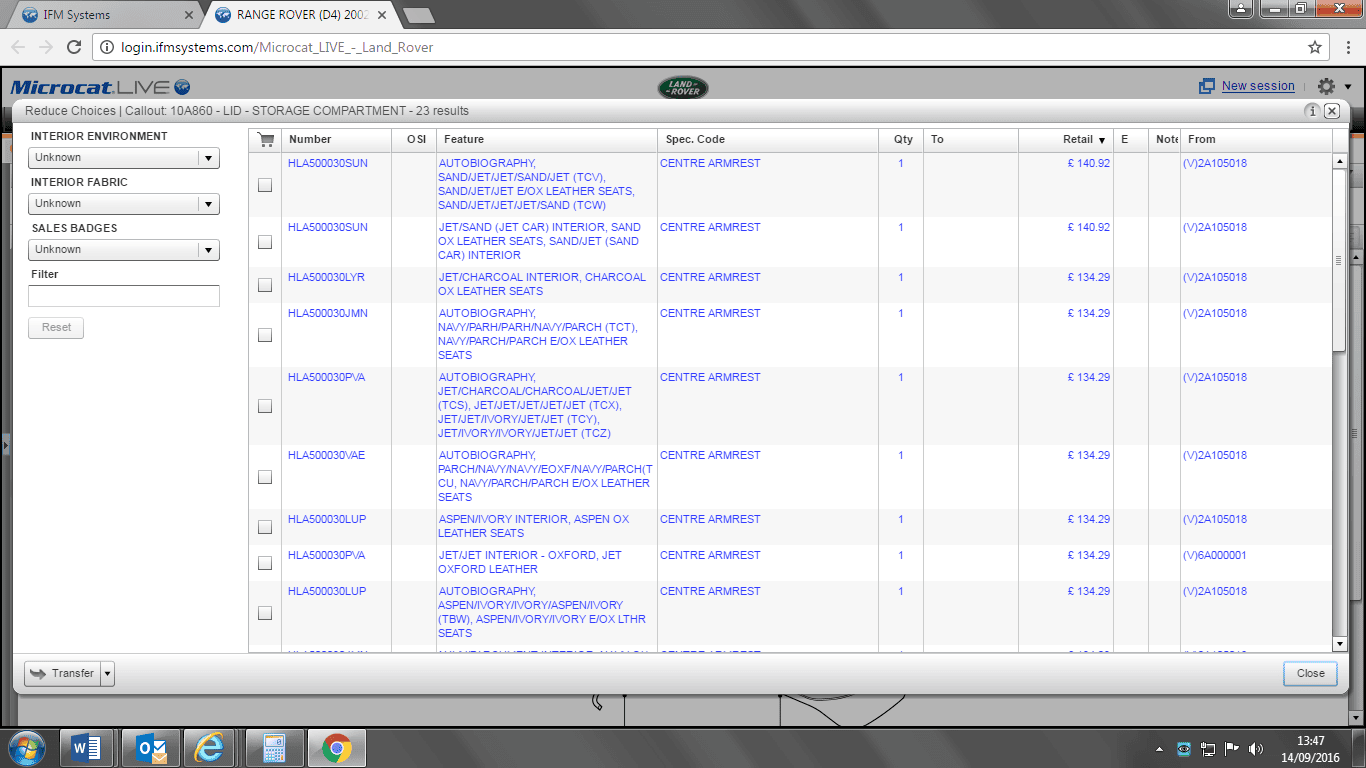Click the Land Rover logo

683,88
